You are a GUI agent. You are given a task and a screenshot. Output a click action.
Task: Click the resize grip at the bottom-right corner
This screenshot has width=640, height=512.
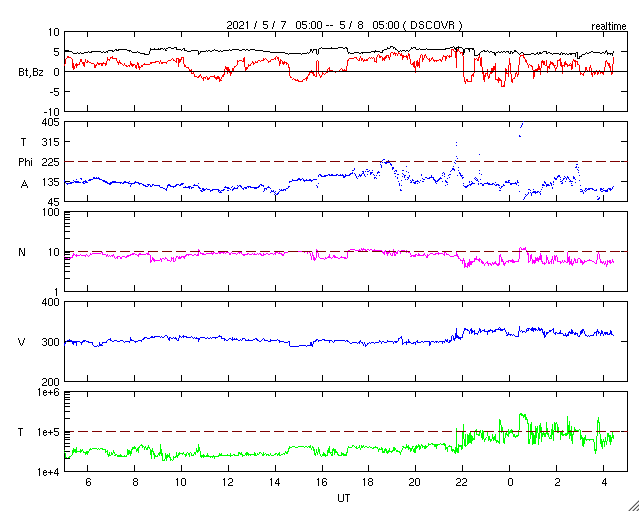click(x=633, y=505)
